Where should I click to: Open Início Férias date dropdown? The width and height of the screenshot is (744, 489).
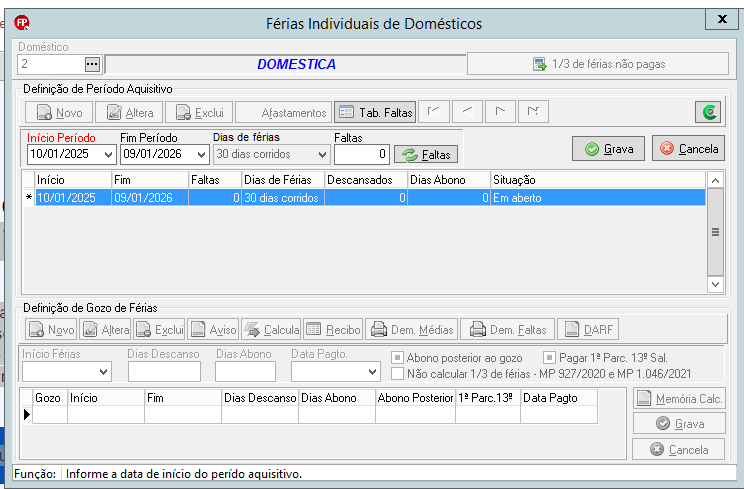[103, 372]
